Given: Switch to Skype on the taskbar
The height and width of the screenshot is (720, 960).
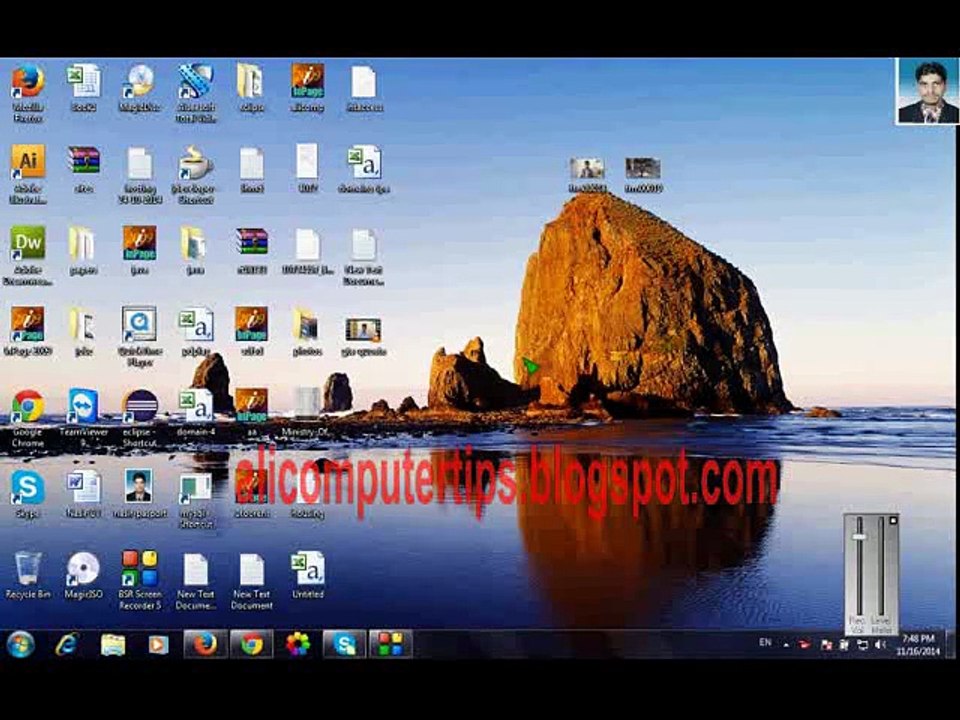Looking at the screenshot, I should (x=344, y=644).
